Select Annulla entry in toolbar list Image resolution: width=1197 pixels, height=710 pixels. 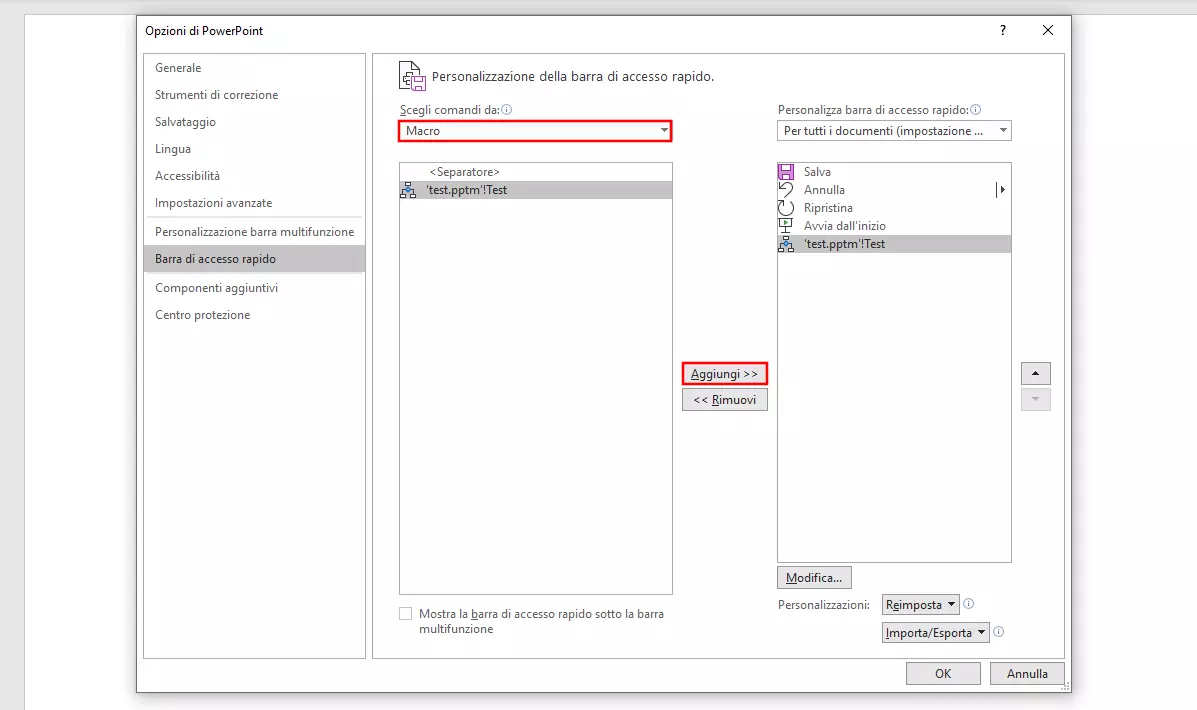(894, 189)
